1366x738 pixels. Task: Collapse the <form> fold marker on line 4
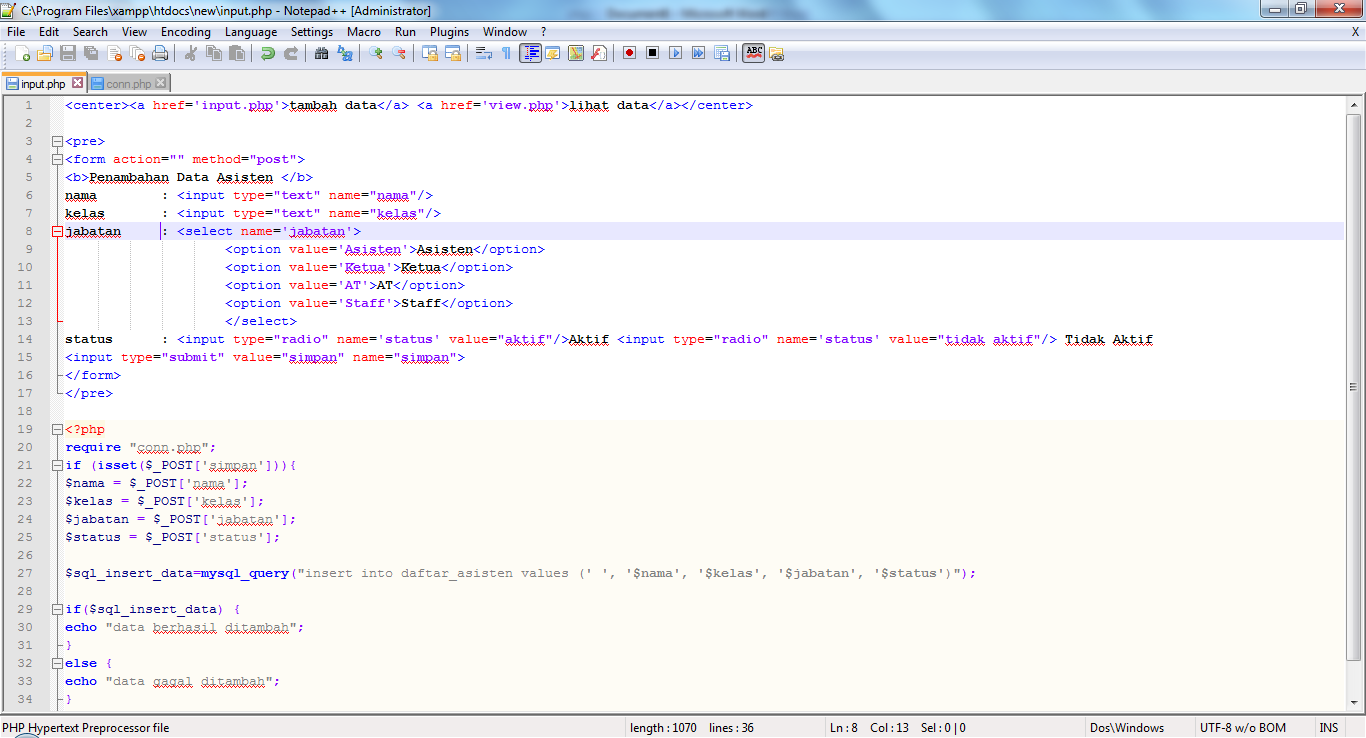pyautogui.click(x=57, y=159)
